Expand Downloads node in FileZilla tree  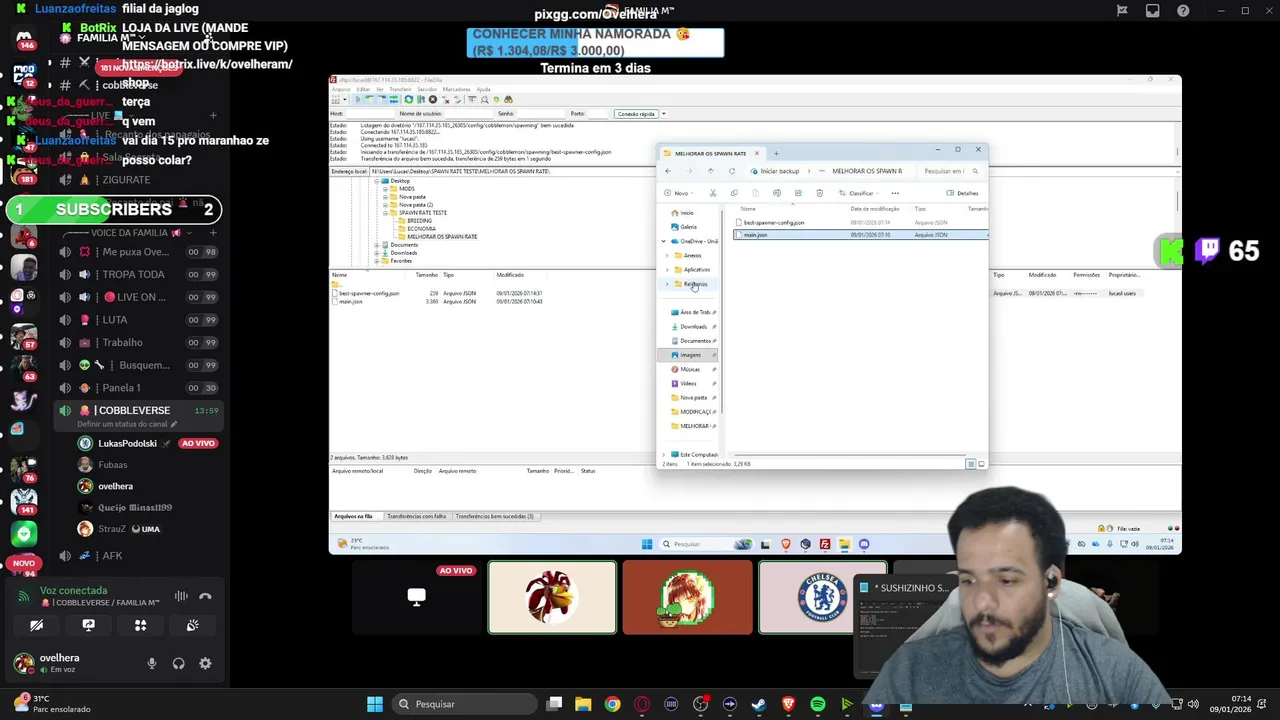(376, 253)
